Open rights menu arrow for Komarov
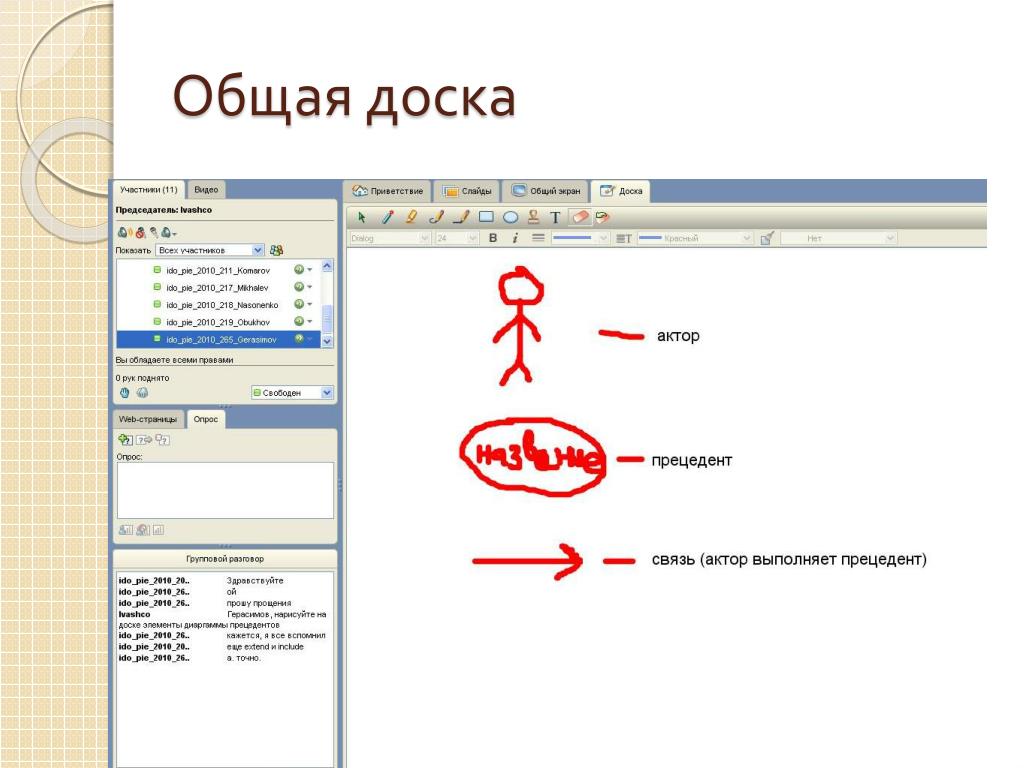 point(310,270)
